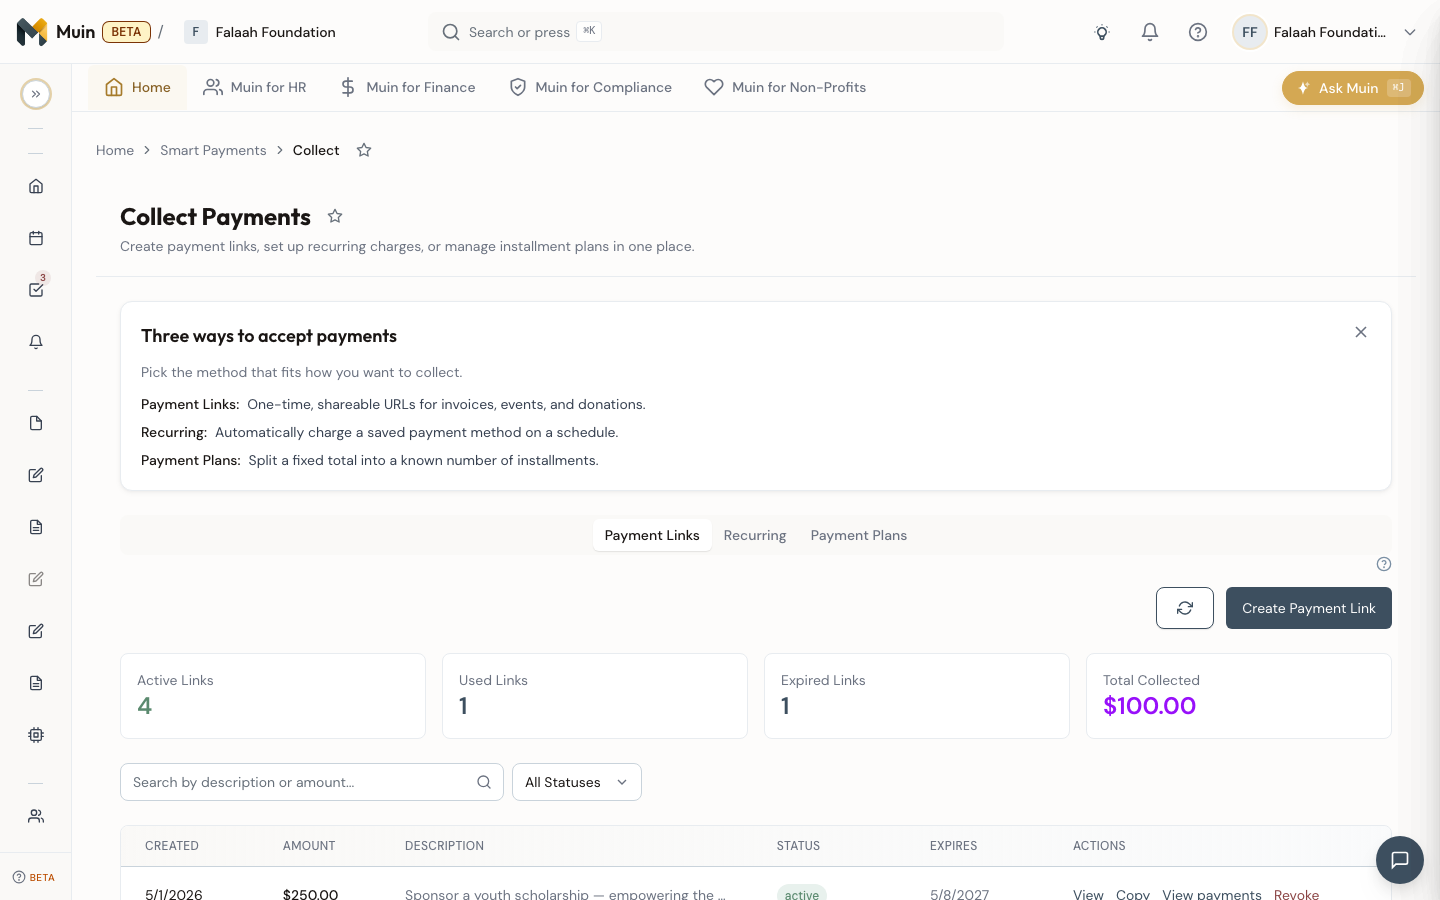Image resolution: width=1440 pixels, height=900 pixels.
Task: Open the help question mark in header
Action: (1198, 32)
